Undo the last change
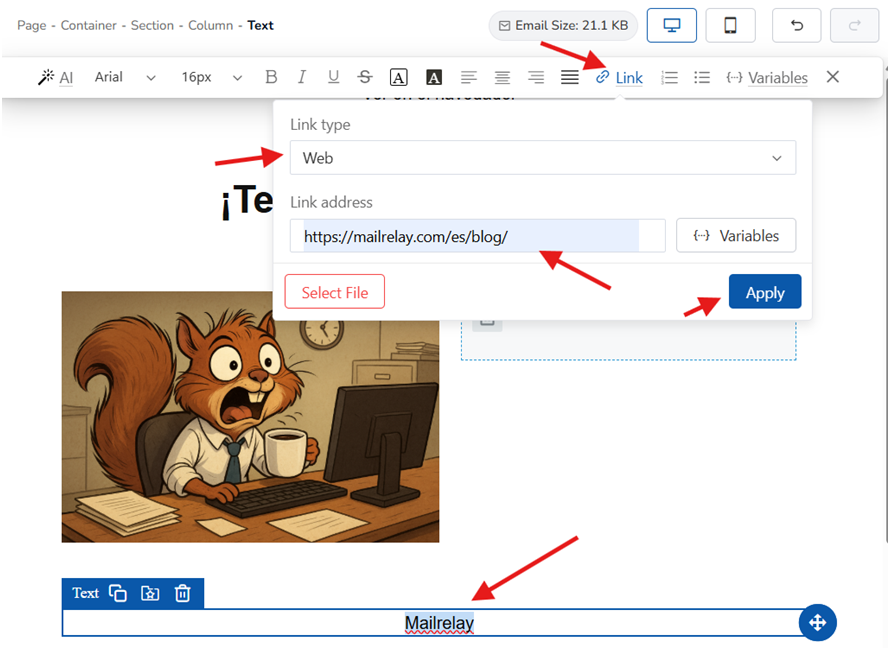 coord(796,26)
